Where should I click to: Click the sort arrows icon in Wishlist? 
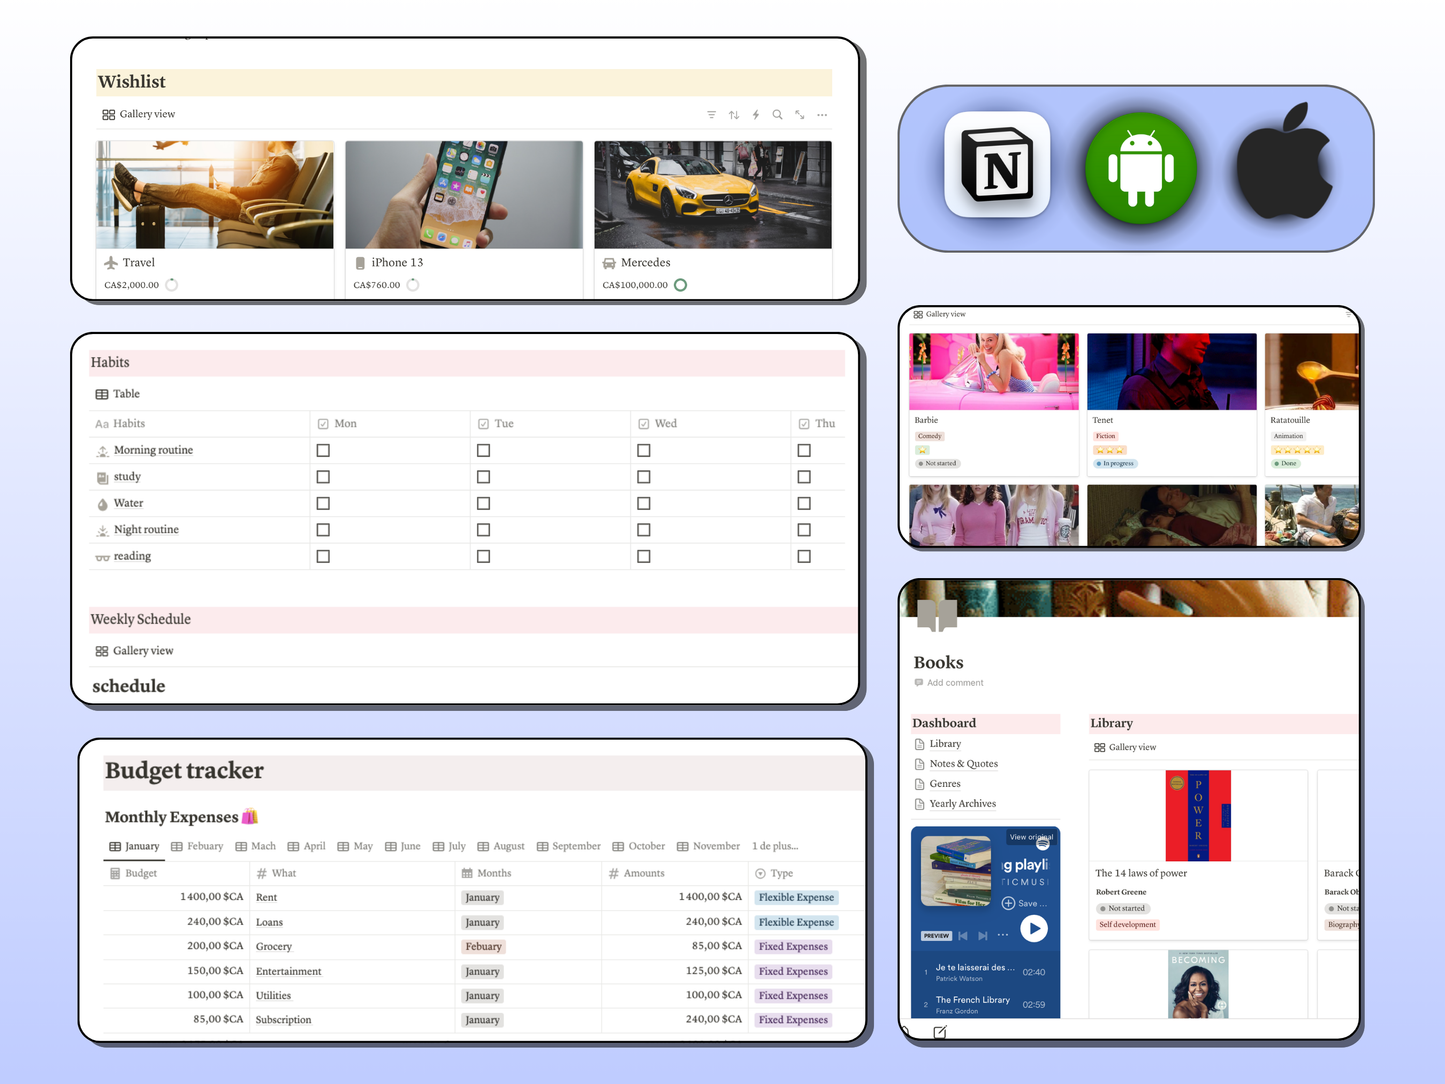[x=734, y=115]
